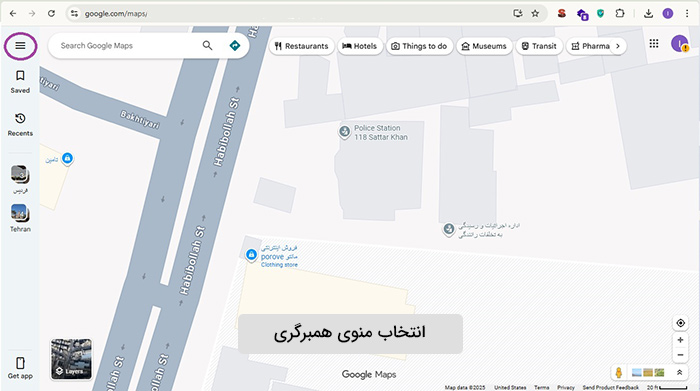
Task: Select the porove Clothing store marker
Action: (251, 255)
